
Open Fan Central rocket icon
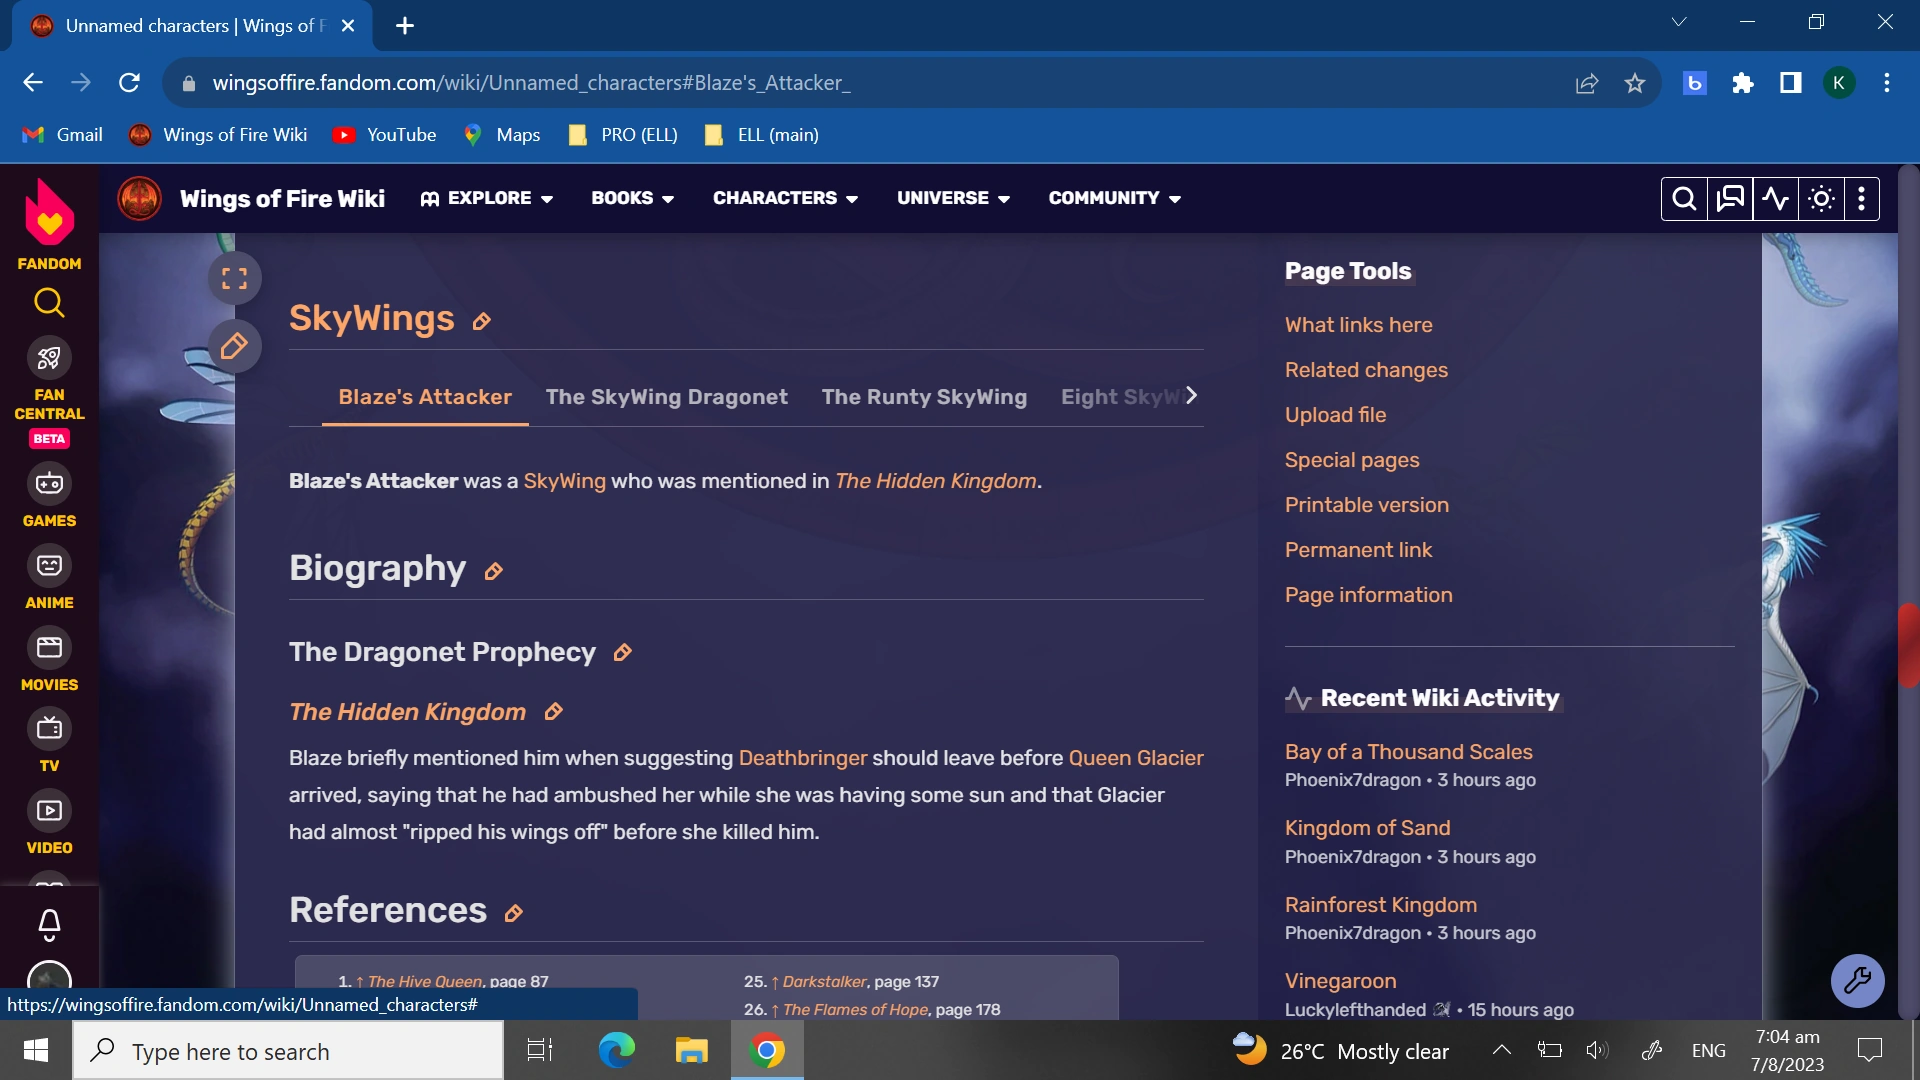click(x=49, y=358)
